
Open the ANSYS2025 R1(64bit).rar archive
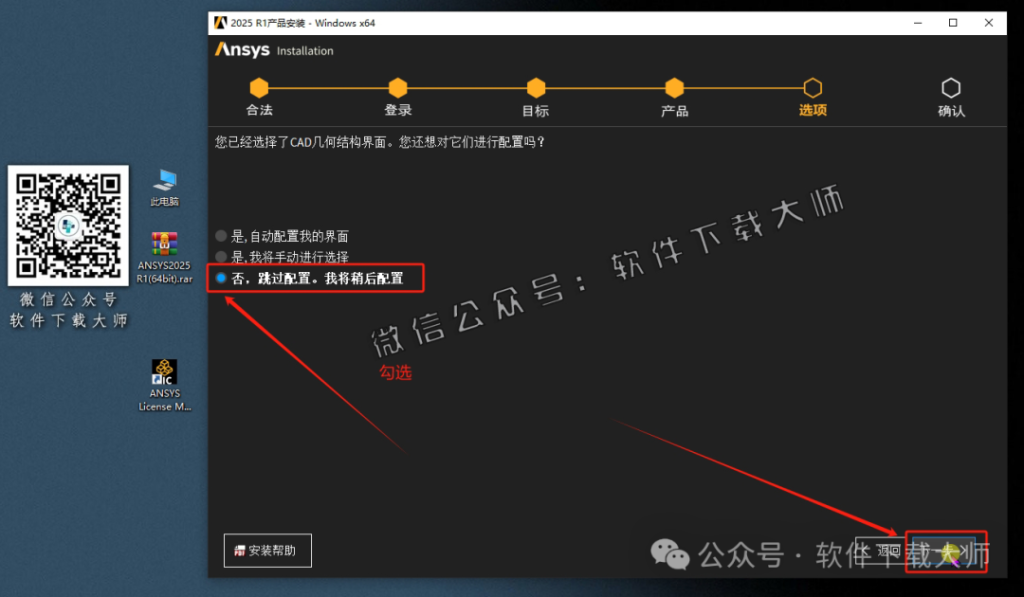pos(164,250)
